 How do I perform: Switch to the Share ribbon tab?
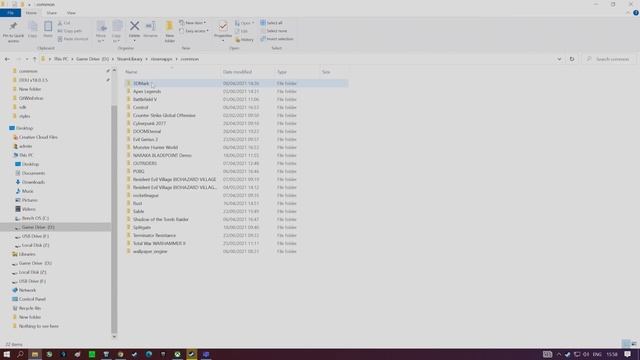pyautogui.click(x=51, y=13)
